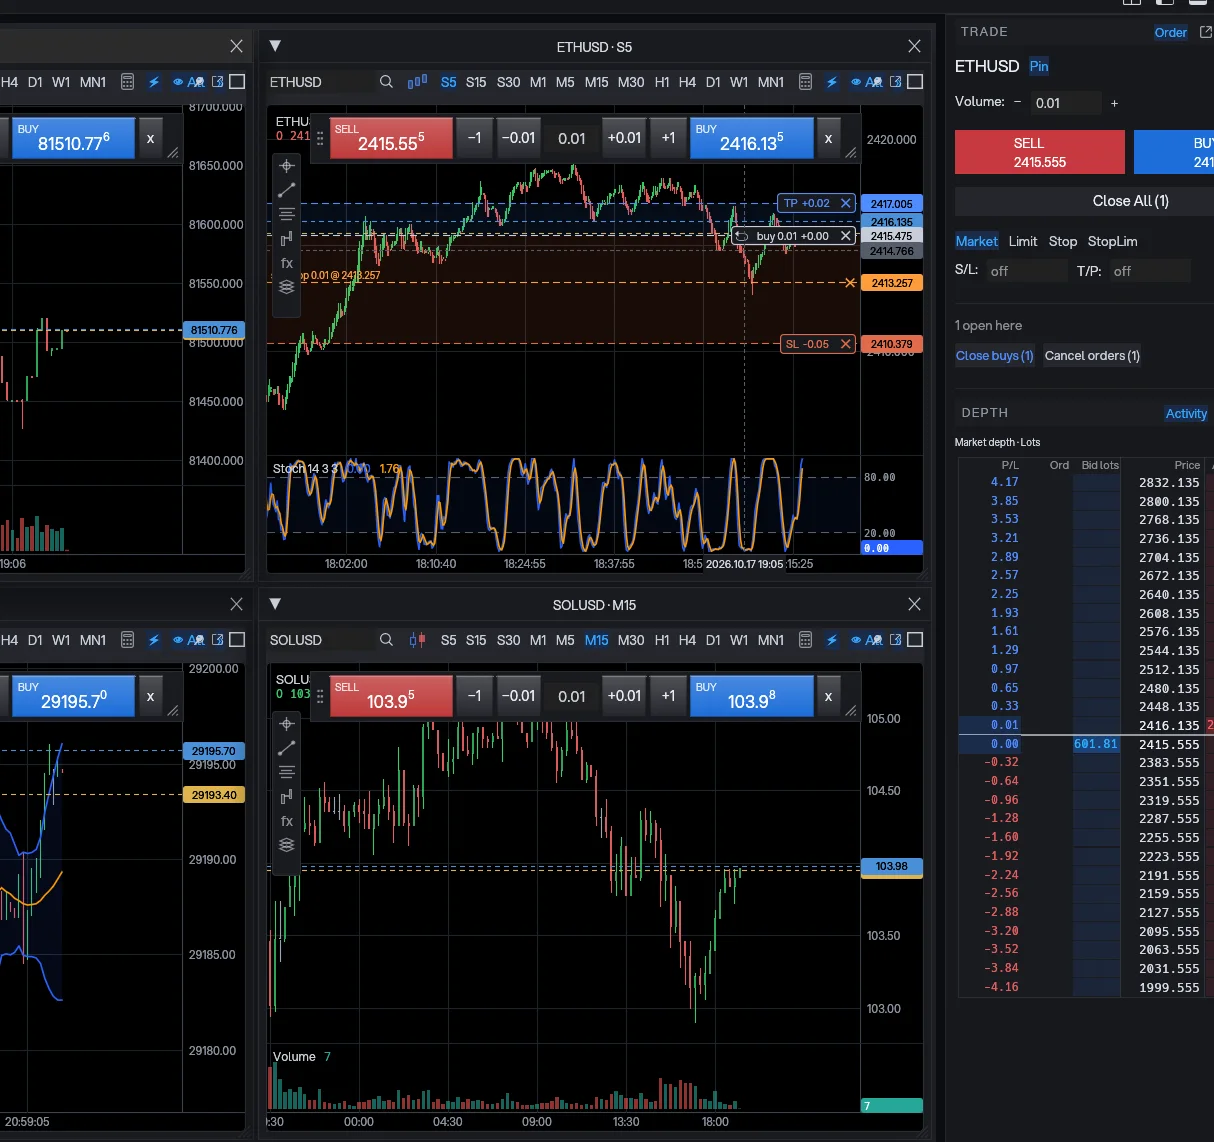Open ETHUSD chart window dropdown triangle
The image size is (1214, 1142).
click(275, 46)
